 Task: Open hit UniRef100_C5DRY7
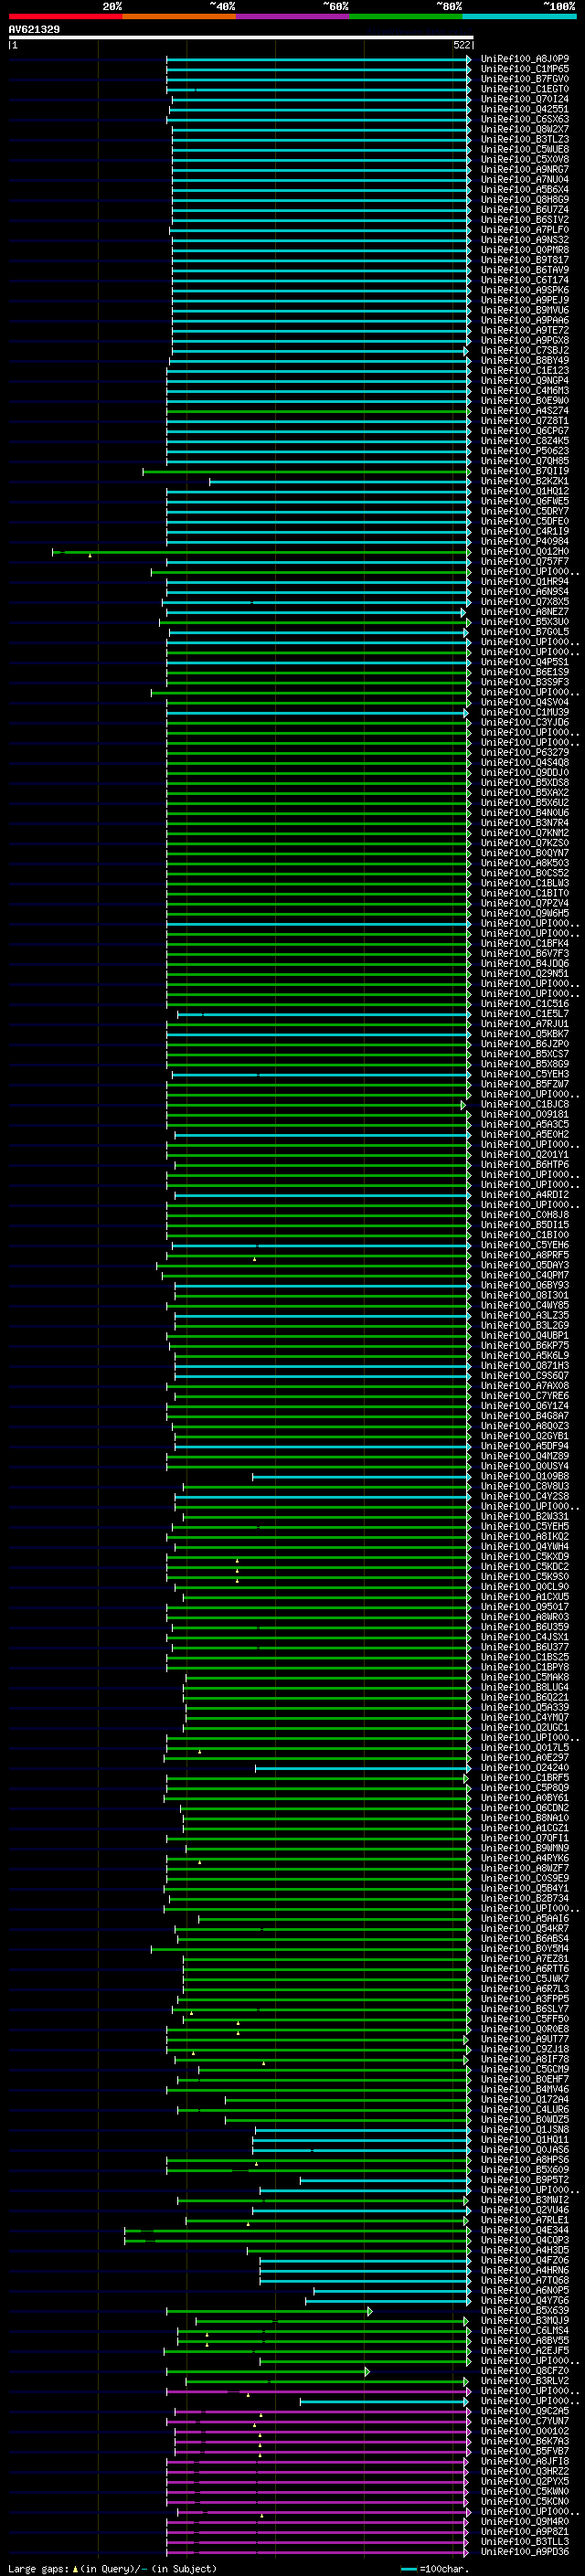point(524,511)
